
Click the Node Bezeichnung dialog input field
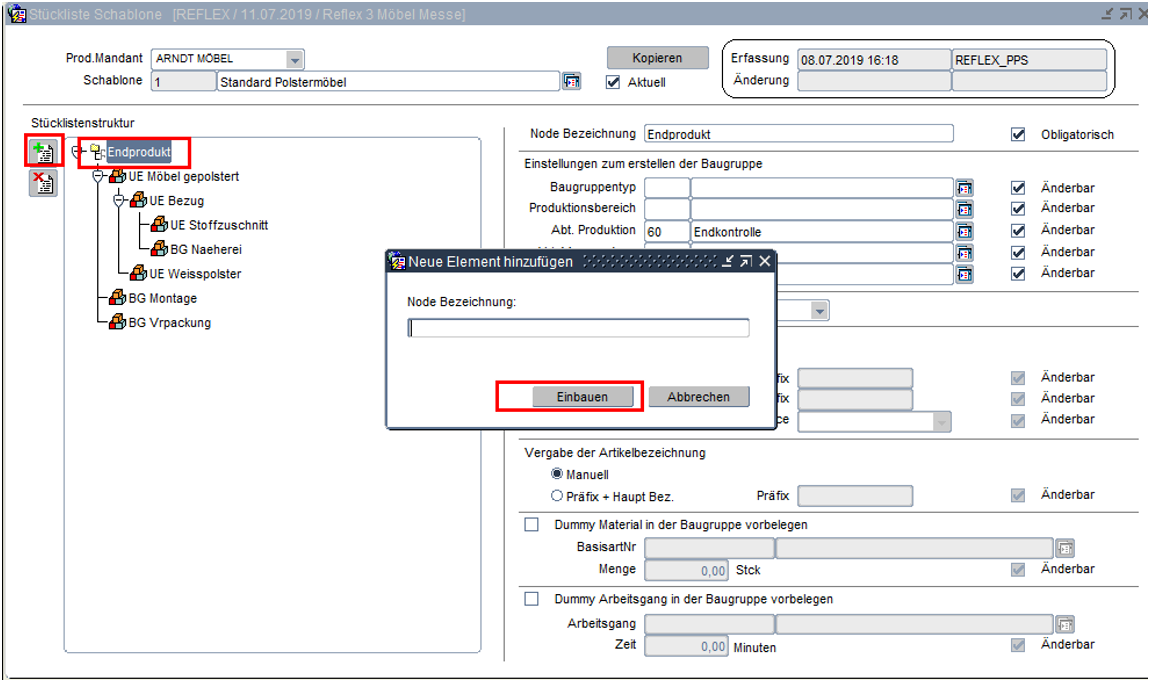click(578, 328)
